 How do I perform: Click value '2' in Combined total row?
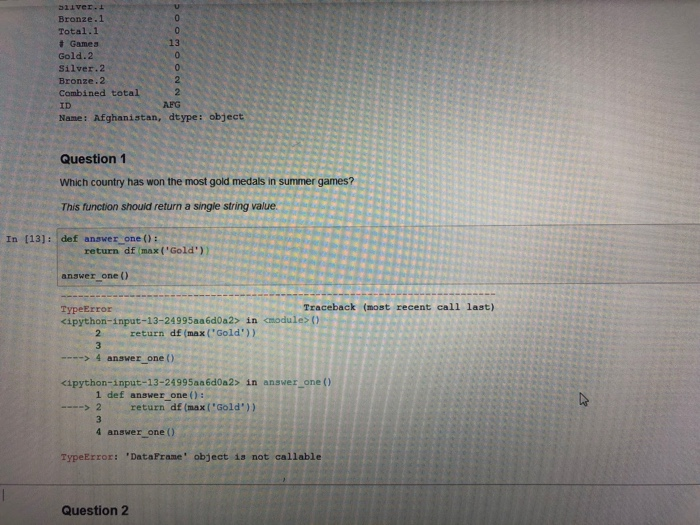tap(177, 92)
